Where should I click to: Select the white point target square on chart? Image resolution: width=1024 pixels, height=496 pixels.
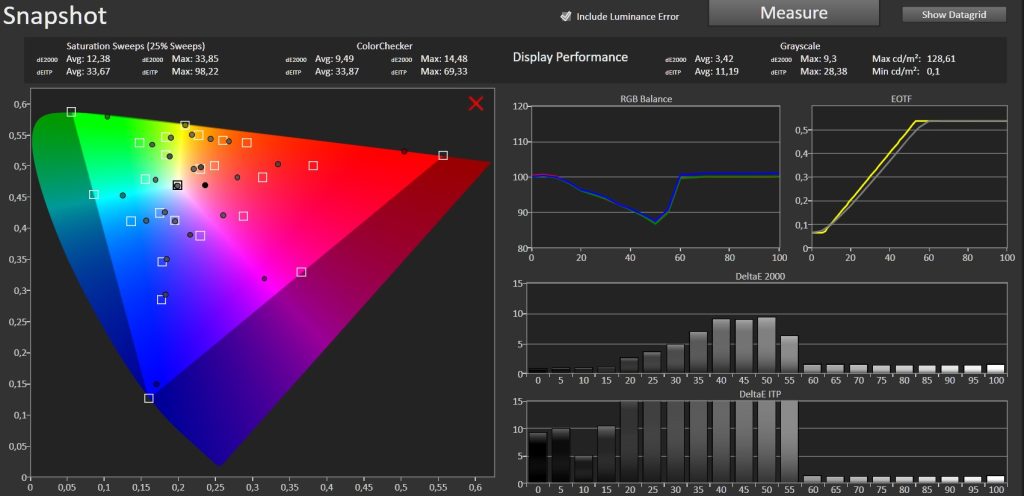[x=177, y=185]
